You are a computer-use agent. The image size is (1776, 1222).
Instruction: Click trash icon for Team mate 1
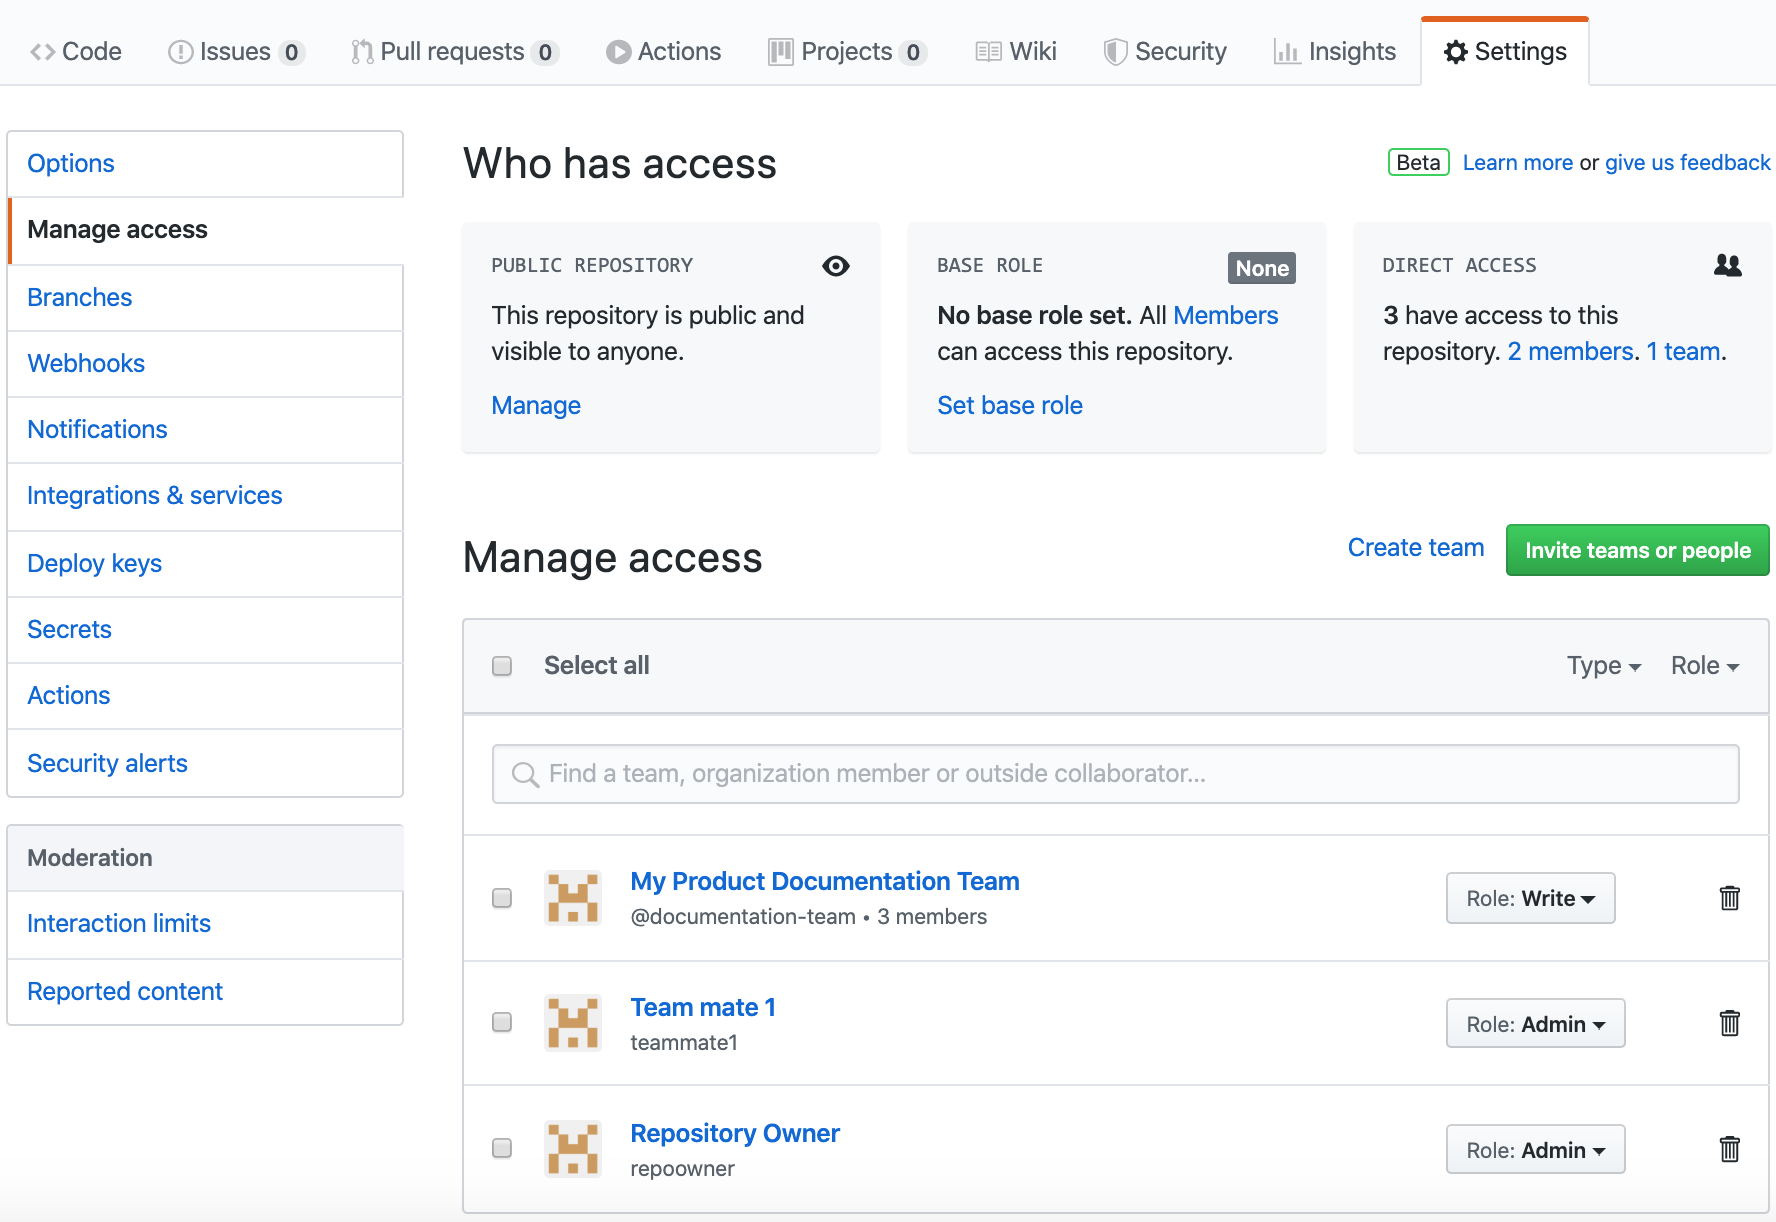coord(1729,1023)
